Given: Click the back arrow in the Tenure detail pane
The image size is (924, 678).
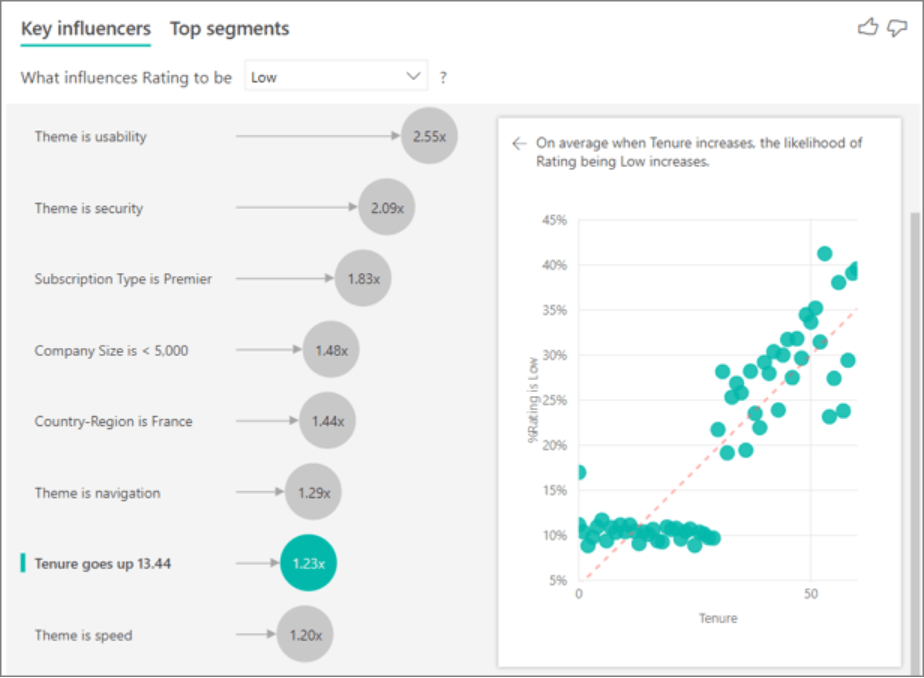Looking at the screenshot, I should tap(519, 144).
